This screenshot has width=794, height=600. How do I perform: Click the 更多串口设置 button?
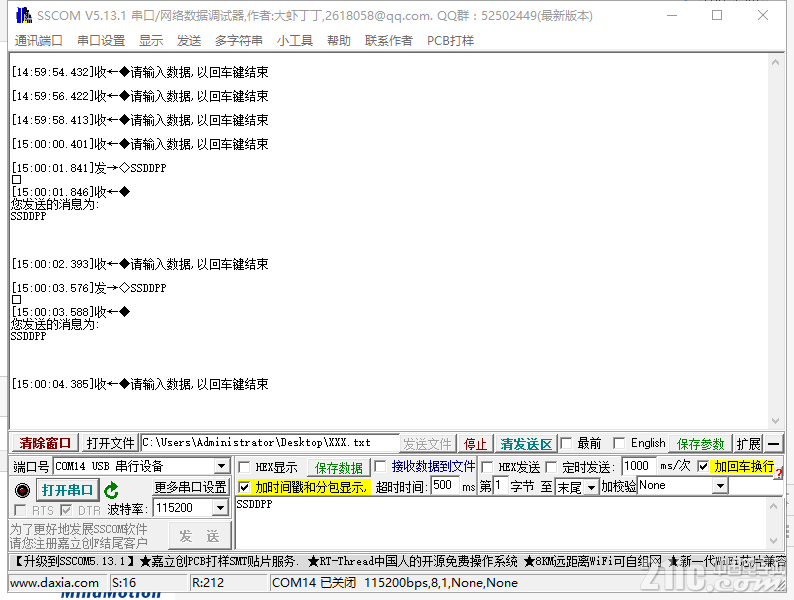click(x=190, y=487)
